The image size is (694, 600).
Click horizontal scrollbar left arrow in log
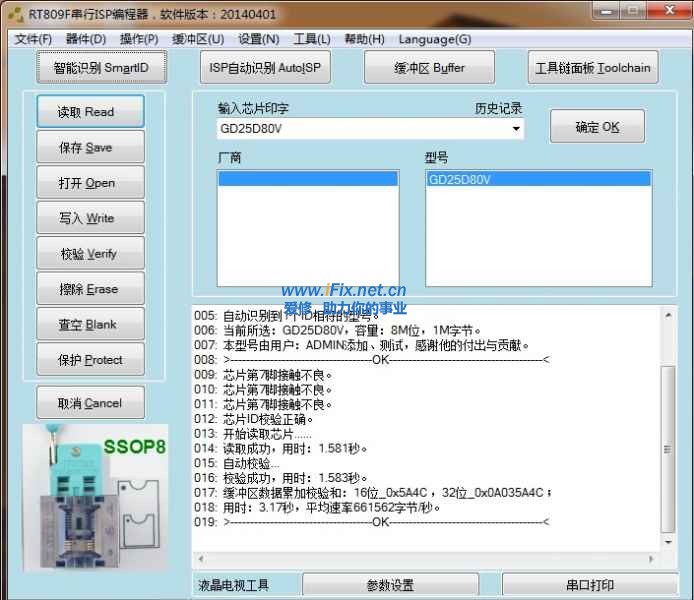(x=201, y=559)
